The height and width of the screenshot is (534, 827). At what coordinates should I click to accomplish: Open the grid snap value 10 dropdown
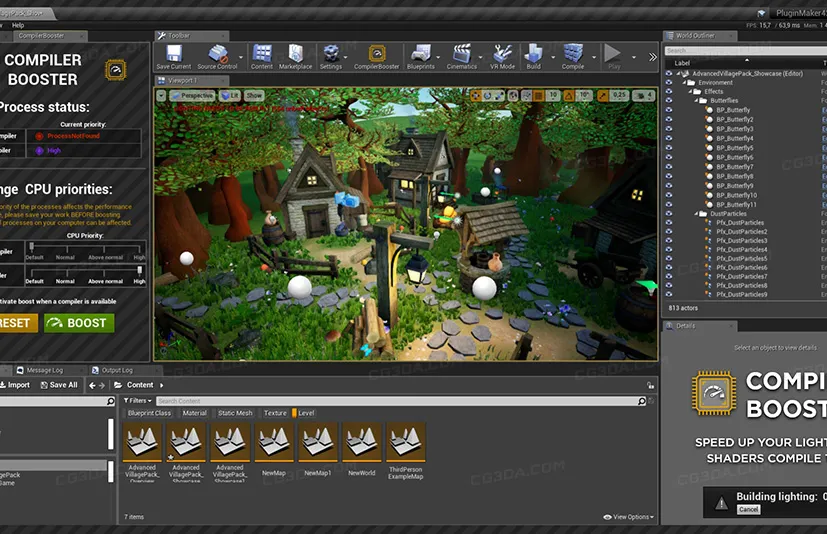pos(553,96)
